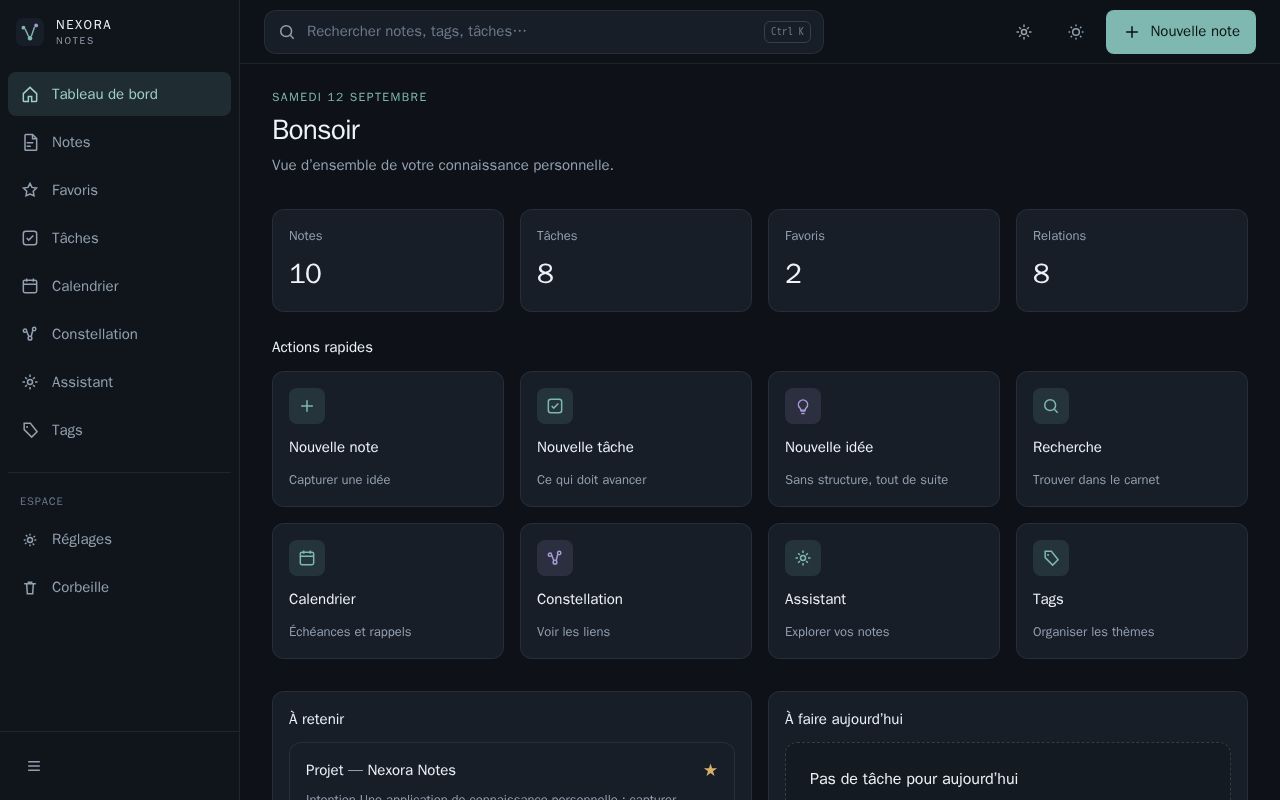Open Tableau de bord in the sidebar

click(119, 94)
